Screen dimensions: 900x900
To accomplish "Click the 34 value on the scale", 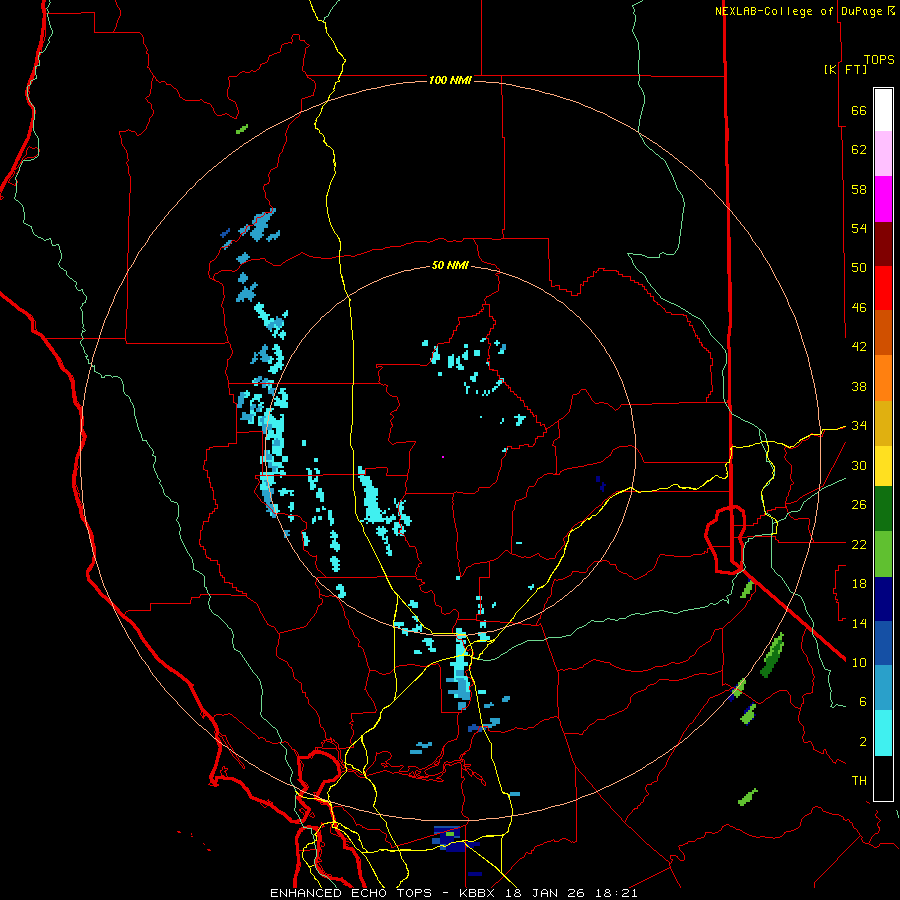I will (x=859, y=426).
